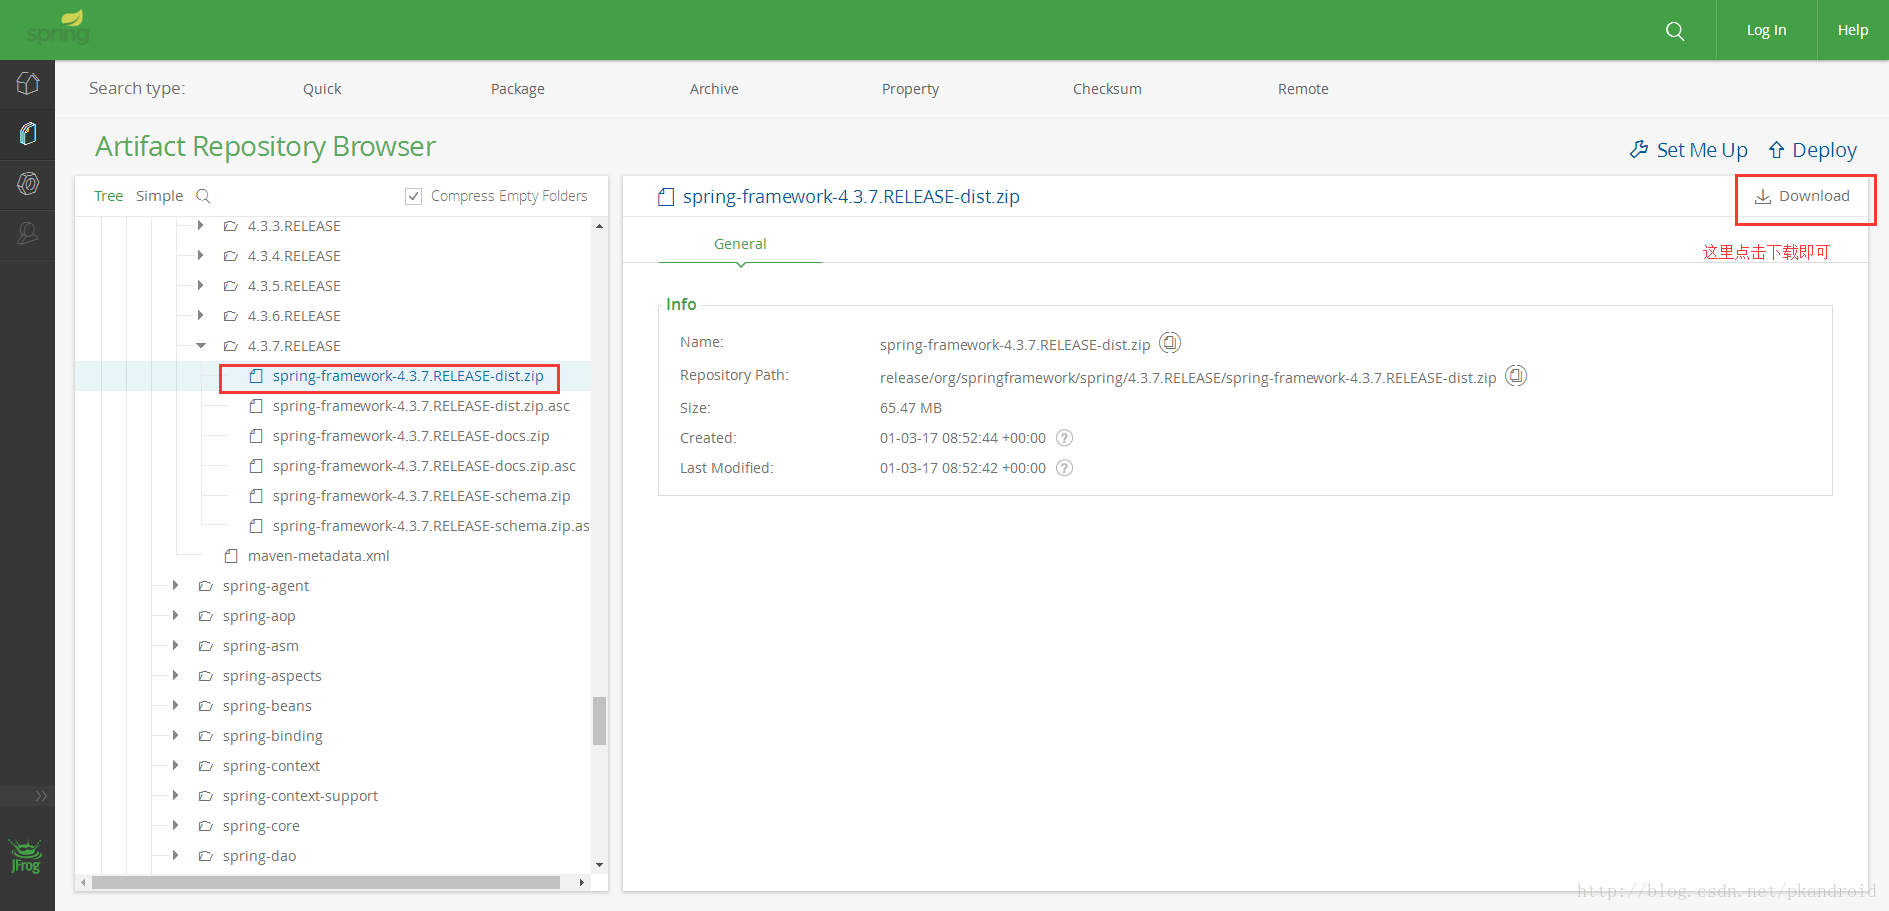The width and height of the screenshot is (1889, 911).
Task: Open the Builds icon in the left sidebar
Action: coord(28,184)
